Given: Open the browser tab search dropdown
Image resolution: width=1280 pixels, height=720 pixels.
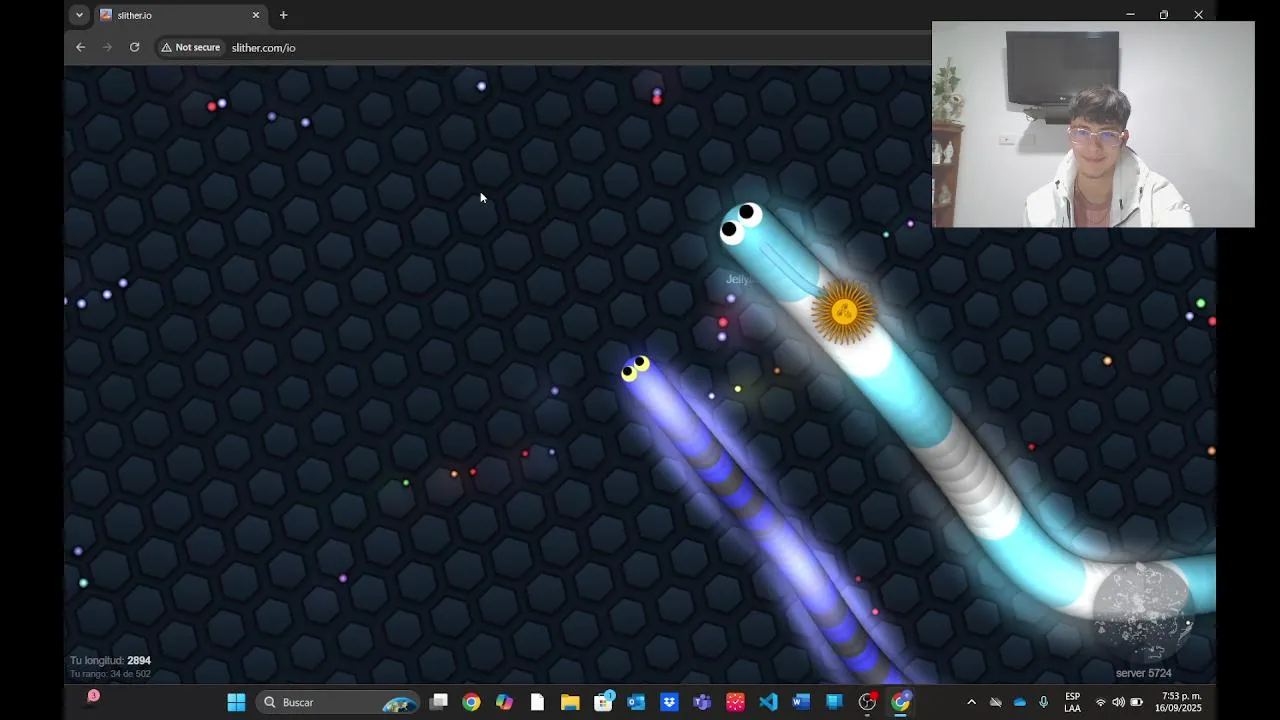Looking at the screenshot, I should (79, 15).
